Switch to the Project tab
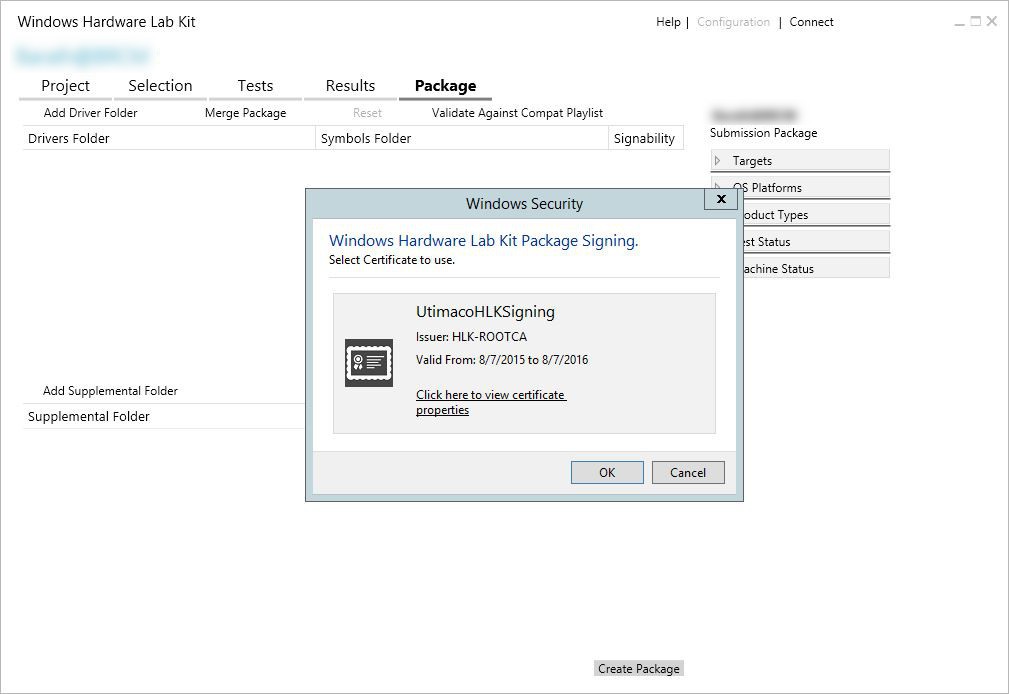The height and width of the screenshot is (694, 1009). coord(65,86)
